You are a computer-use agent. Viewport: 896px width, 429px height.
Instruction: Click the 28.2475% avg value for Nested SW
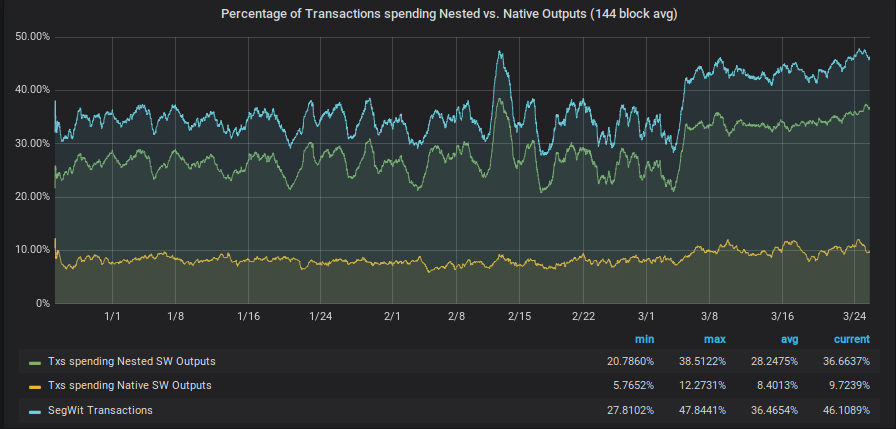point(774,362)
